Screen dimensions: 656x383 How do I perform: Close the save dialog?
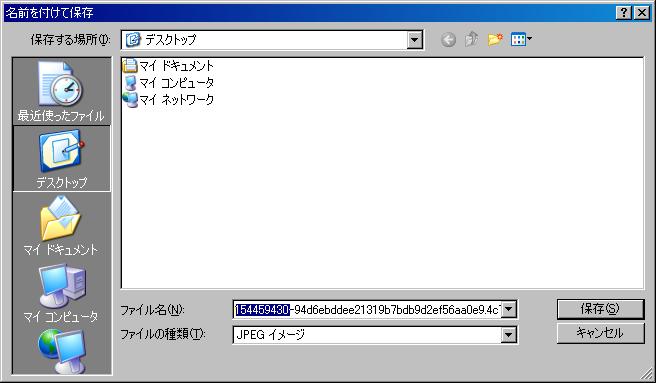pyautogui.click(x=642, y=13)
